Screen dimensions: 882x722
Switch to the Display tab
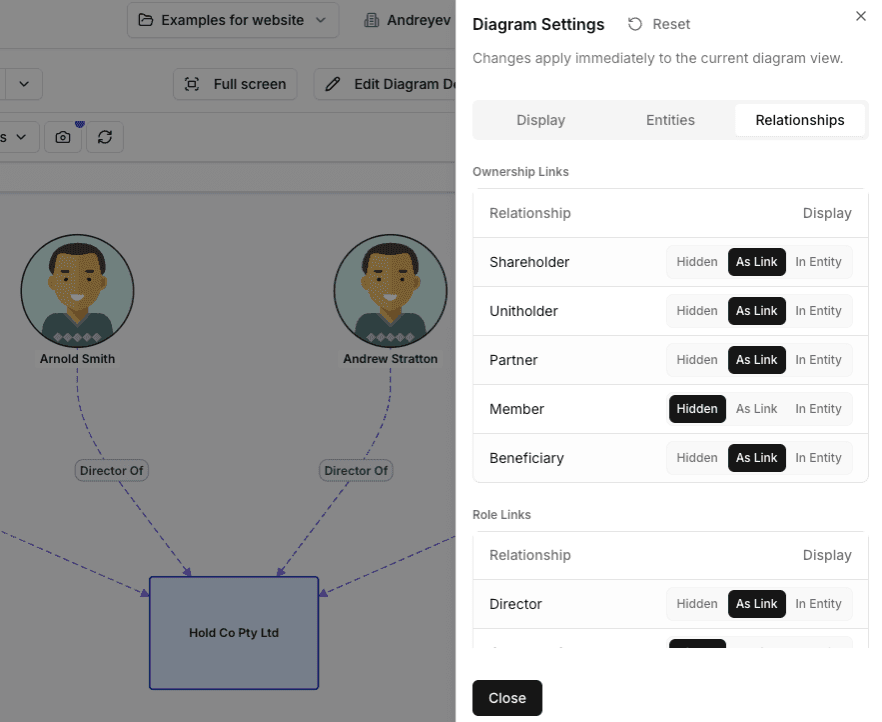(541, 119)
